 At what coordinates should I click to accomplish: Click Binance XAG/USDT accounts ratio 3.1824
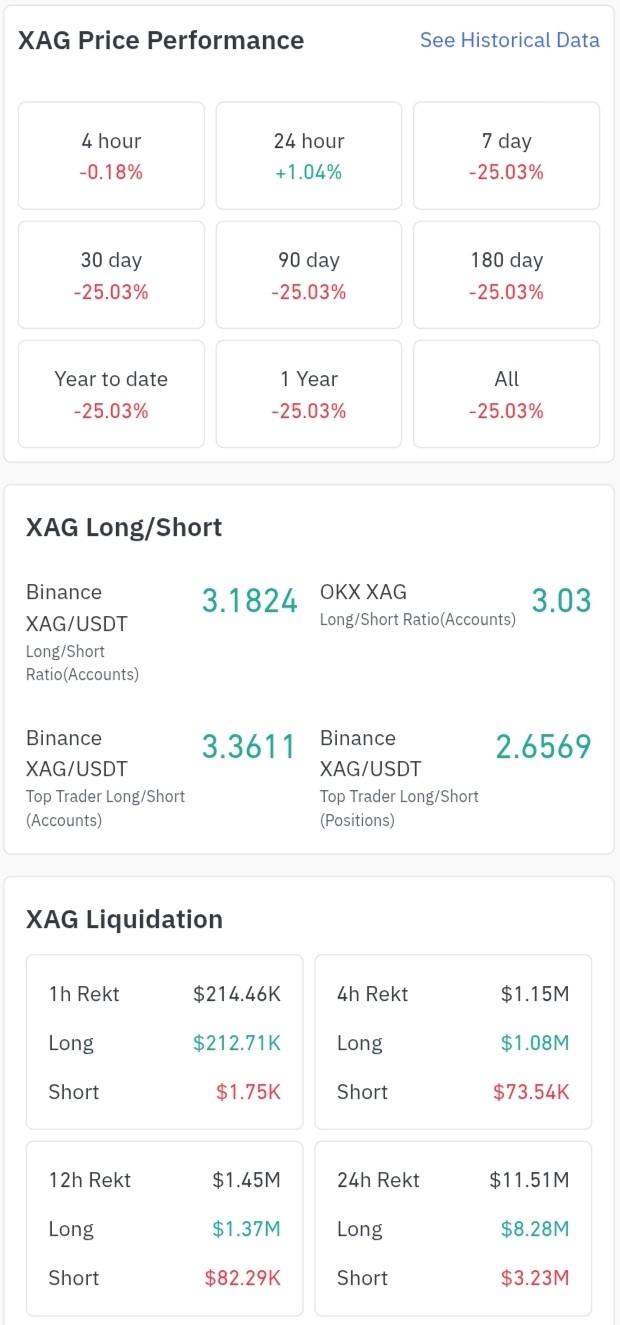[x=250, y=601]
